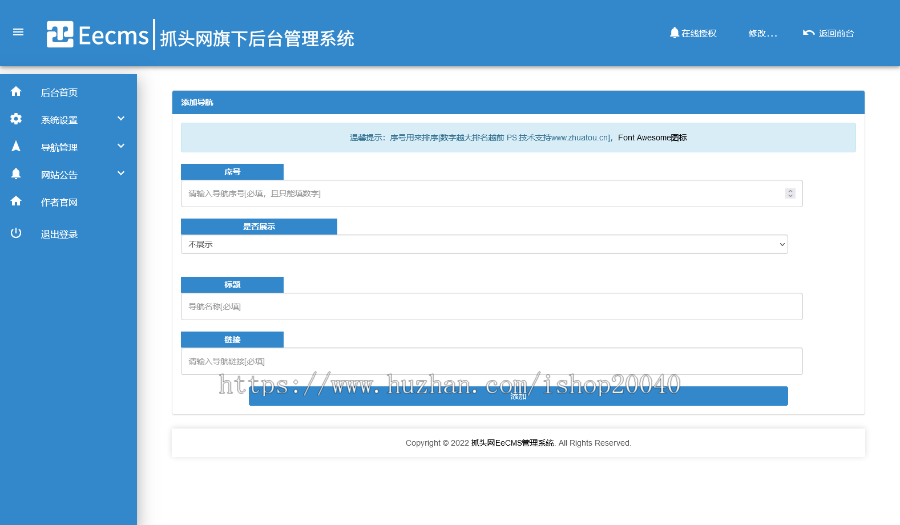Screen dimensions: 900x525
Task: Click the 返回前台 header link
Action: [x=836, y=33]
